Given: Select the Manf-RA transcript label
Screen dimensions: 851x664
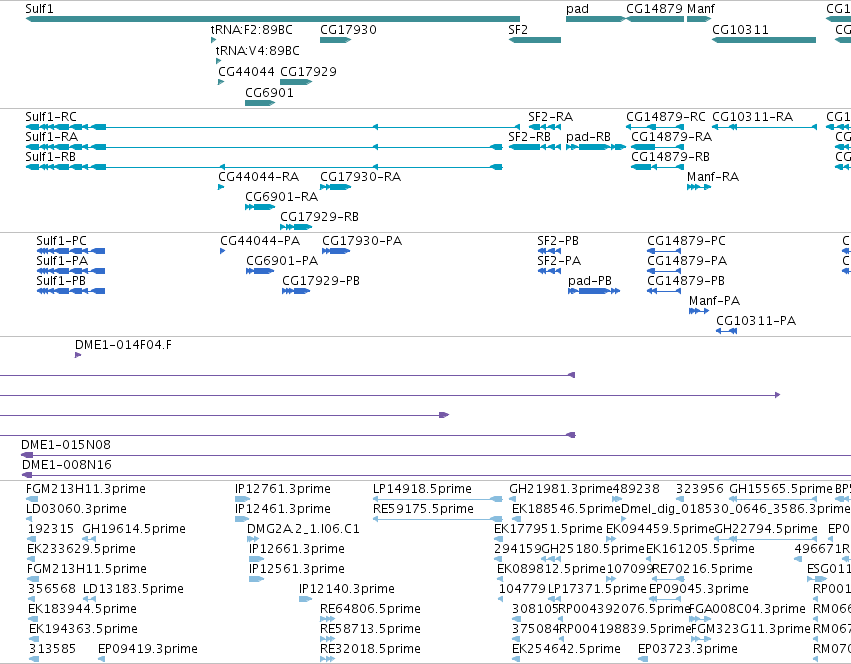Looking at the screenshot, I should [713, 177].
